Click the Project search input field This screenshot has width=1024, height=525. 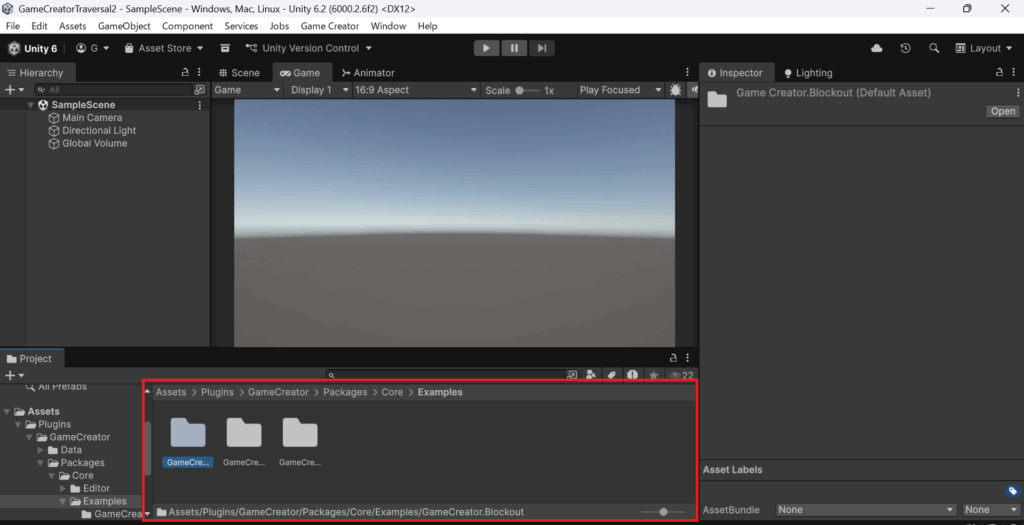pos(450,375)
